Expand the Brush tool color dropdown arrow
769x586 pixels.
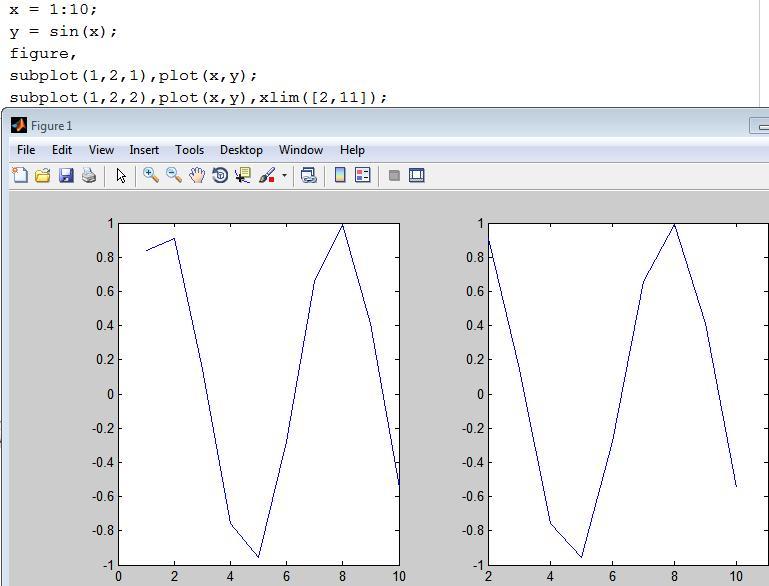(284, 175)
